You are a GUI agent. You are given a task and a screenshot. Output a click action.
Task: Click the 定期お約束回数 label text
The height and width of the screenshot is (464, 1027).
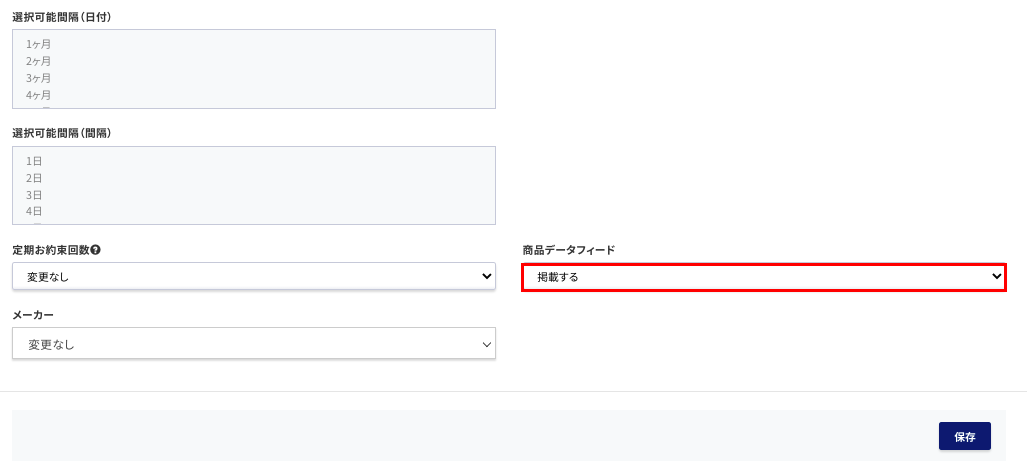[50, 250]
